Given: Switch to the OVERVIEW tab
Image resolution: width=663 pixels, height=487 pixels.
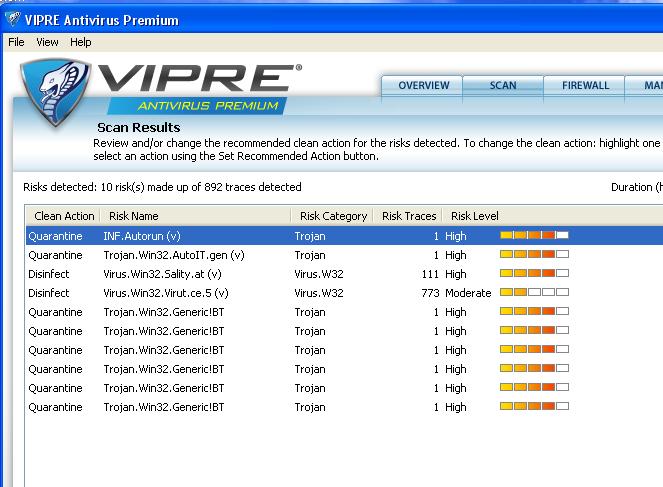Looking at the screenshot, I should [422, 85].
